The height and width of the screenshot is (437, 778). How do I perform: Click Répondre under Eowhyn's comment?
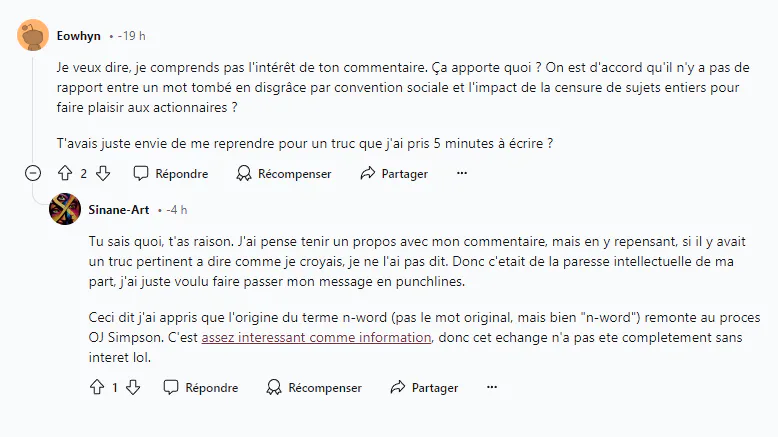coord(171,173)
